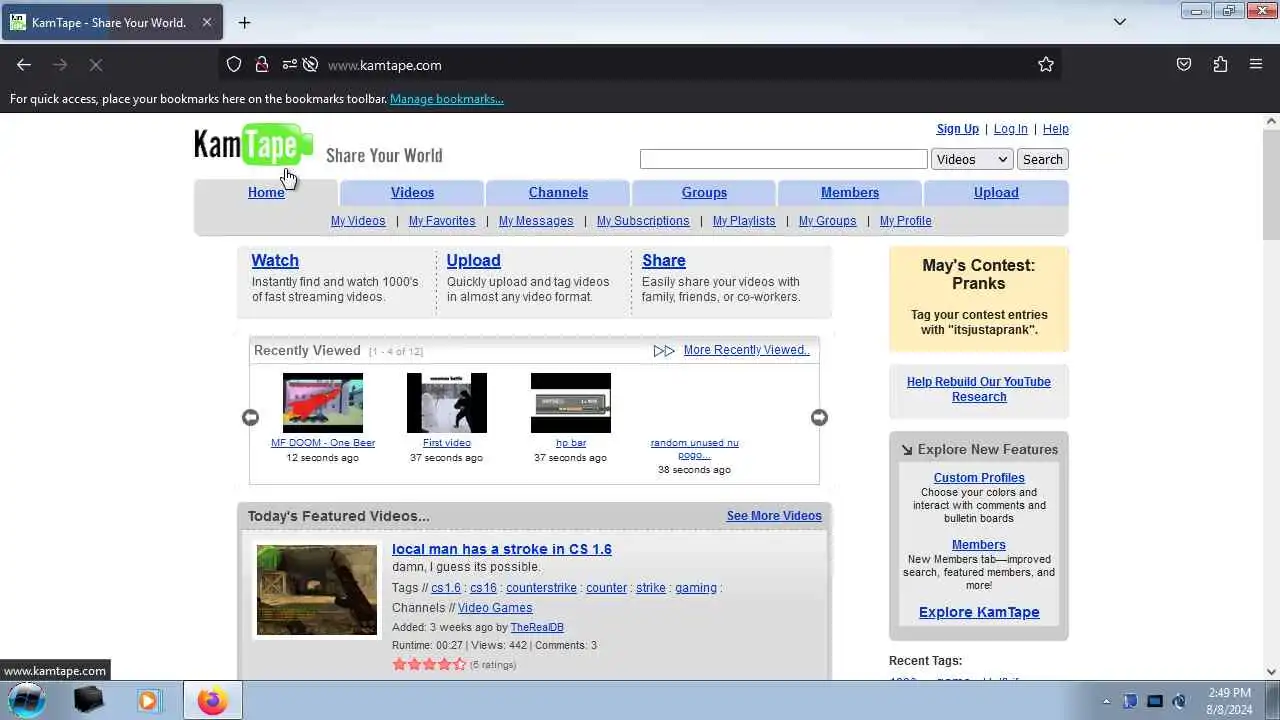Image resolution: width=1280 pixels, height=720 pixels.
Task: Click the volume icon in system tray
Action: (x=1179, y=701)
